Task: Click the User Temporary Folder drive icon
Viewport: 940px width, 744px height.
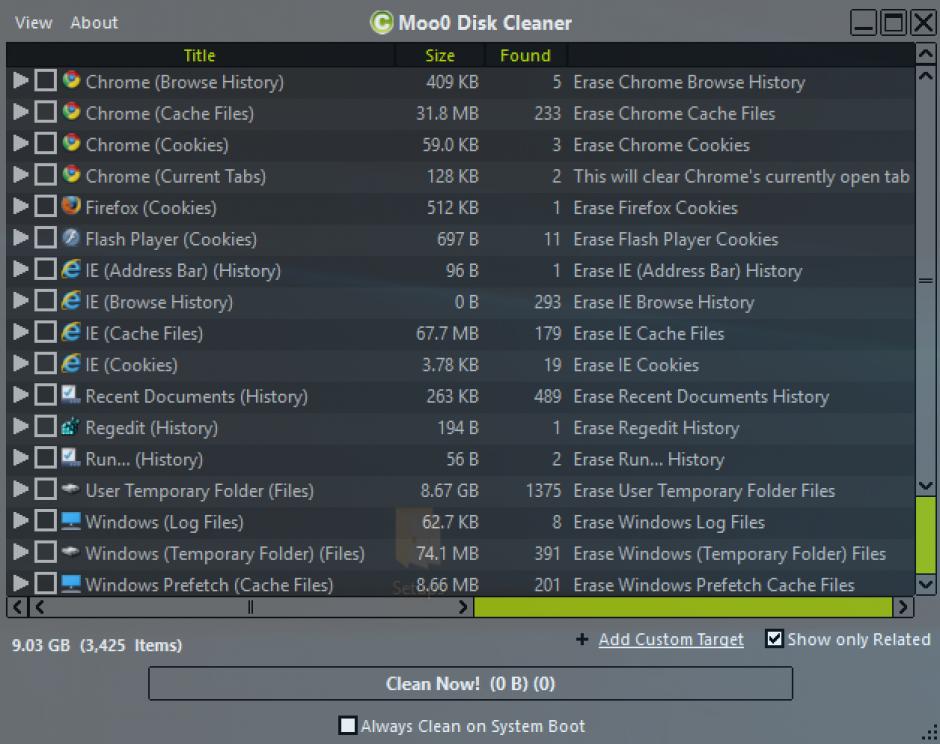Action: tap(71, 489)
